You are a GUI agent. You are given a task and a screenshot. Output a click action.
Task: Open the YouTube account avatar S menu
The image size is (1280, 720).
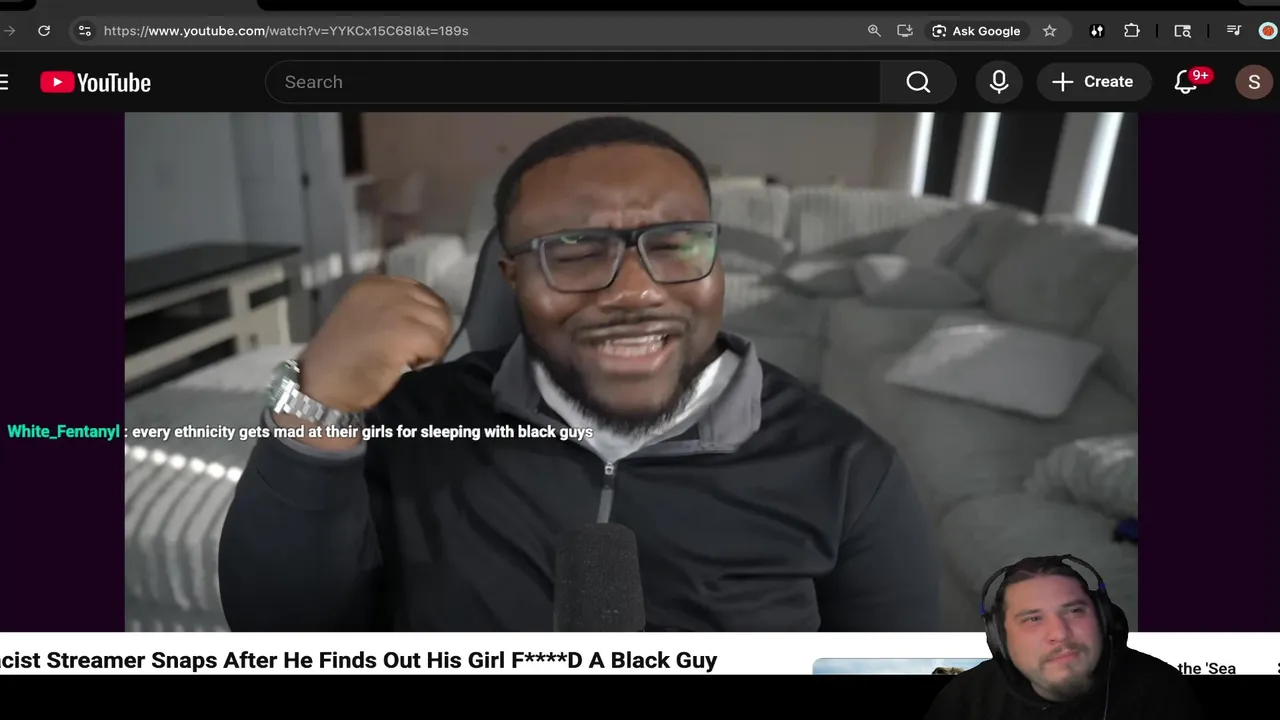(x=1254, y=82)
